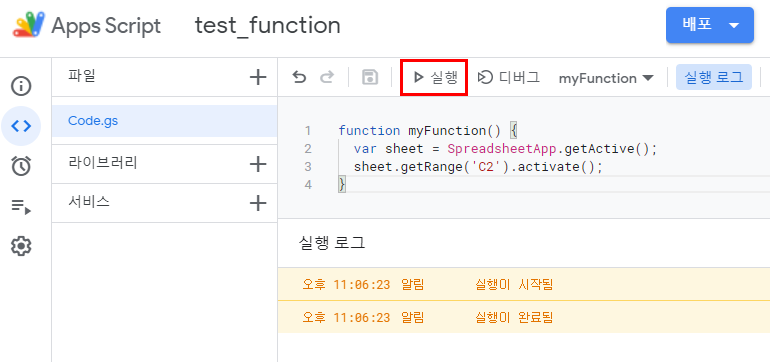
Task: Toggle the 실행 로그 button
Action: [x=714, y=77]
